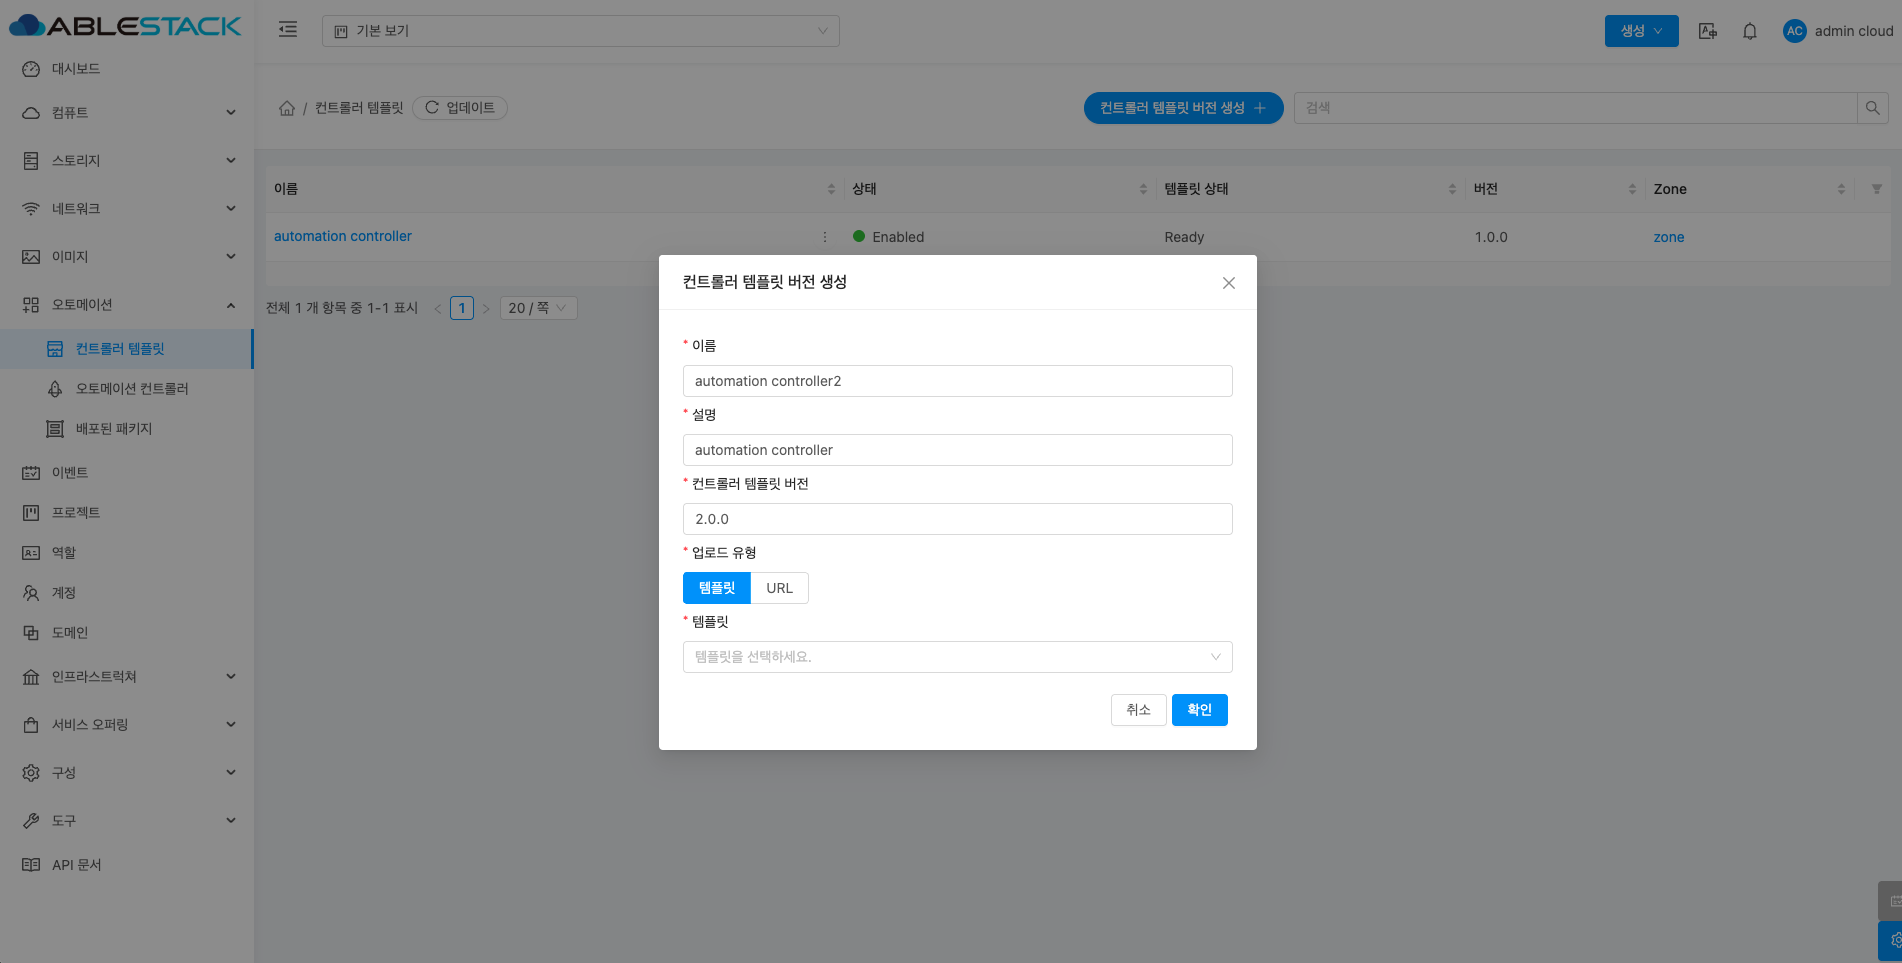The height and width of the screenshot is (963, 1902).
Task: Click the 업데이트 refresh button
Action: point(460,108)
